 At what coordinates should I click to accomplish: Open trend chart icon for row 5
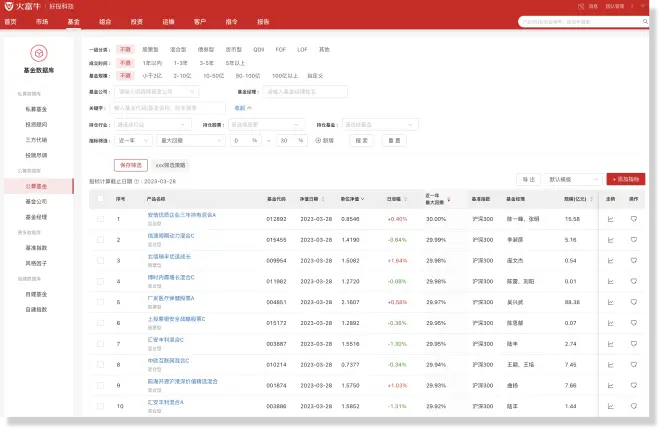611,301
